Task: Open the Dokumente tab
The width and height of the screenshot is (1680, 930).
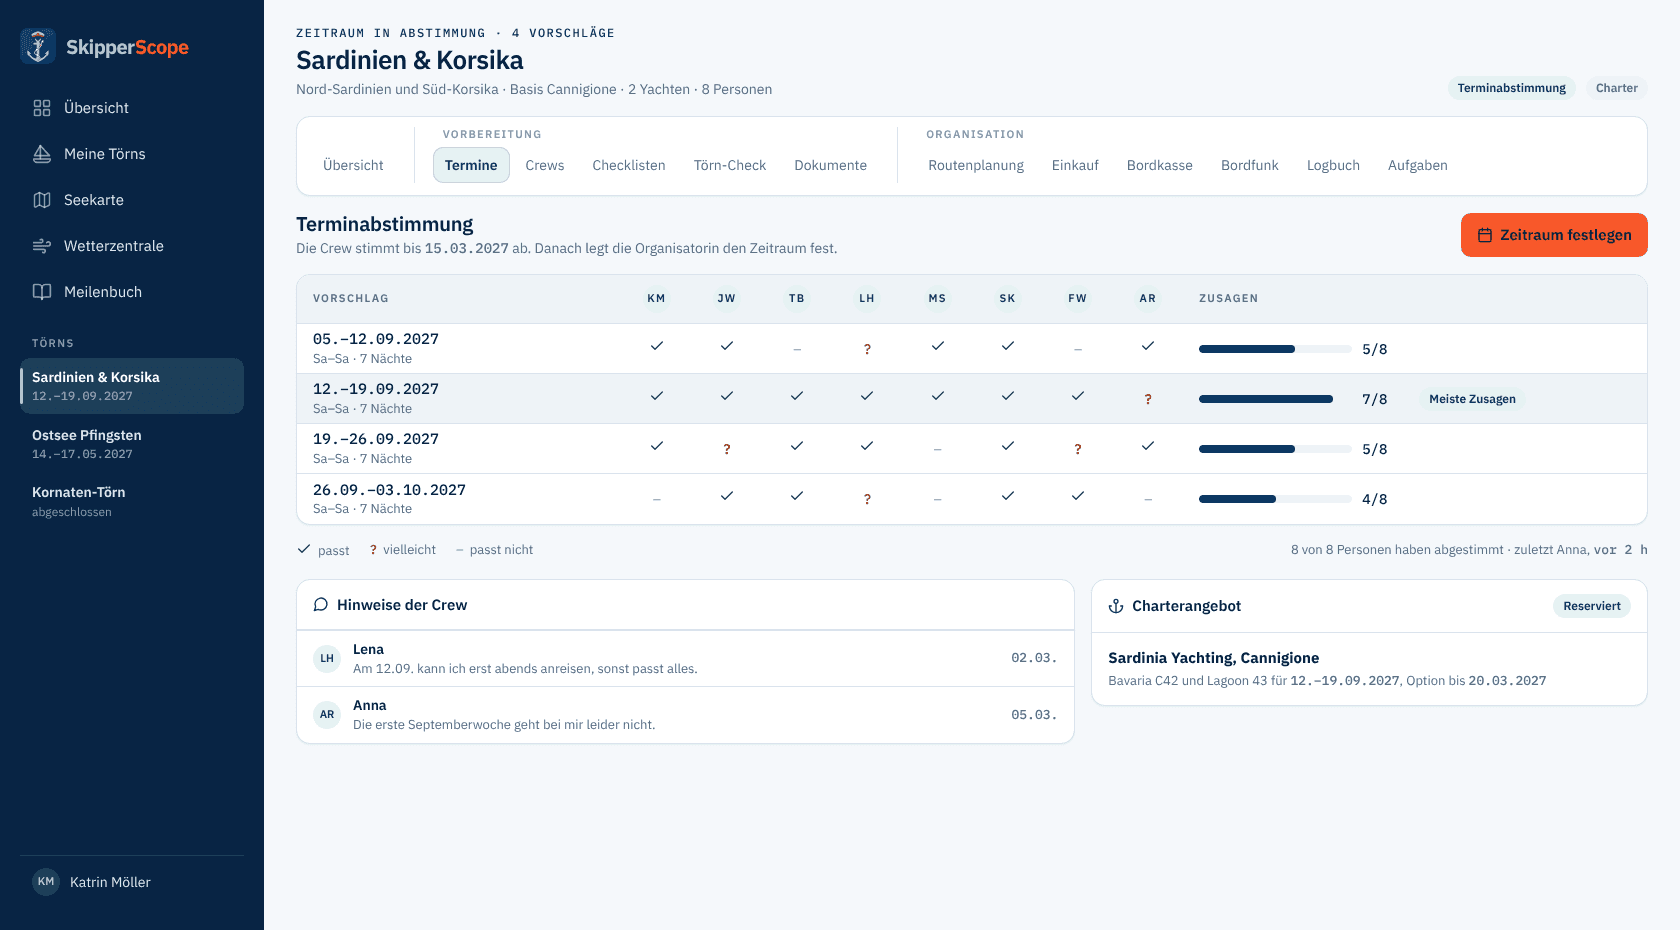Action: (x=831, y=165)
